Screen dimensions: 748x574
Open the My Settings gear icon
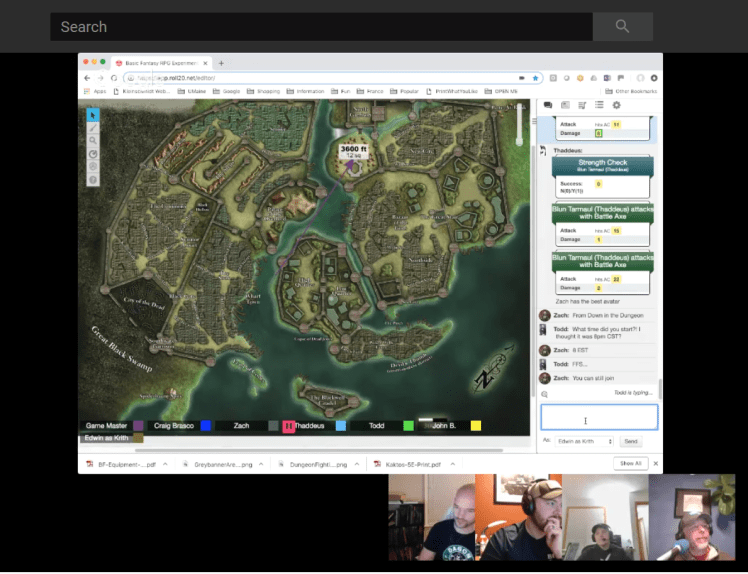616,105
